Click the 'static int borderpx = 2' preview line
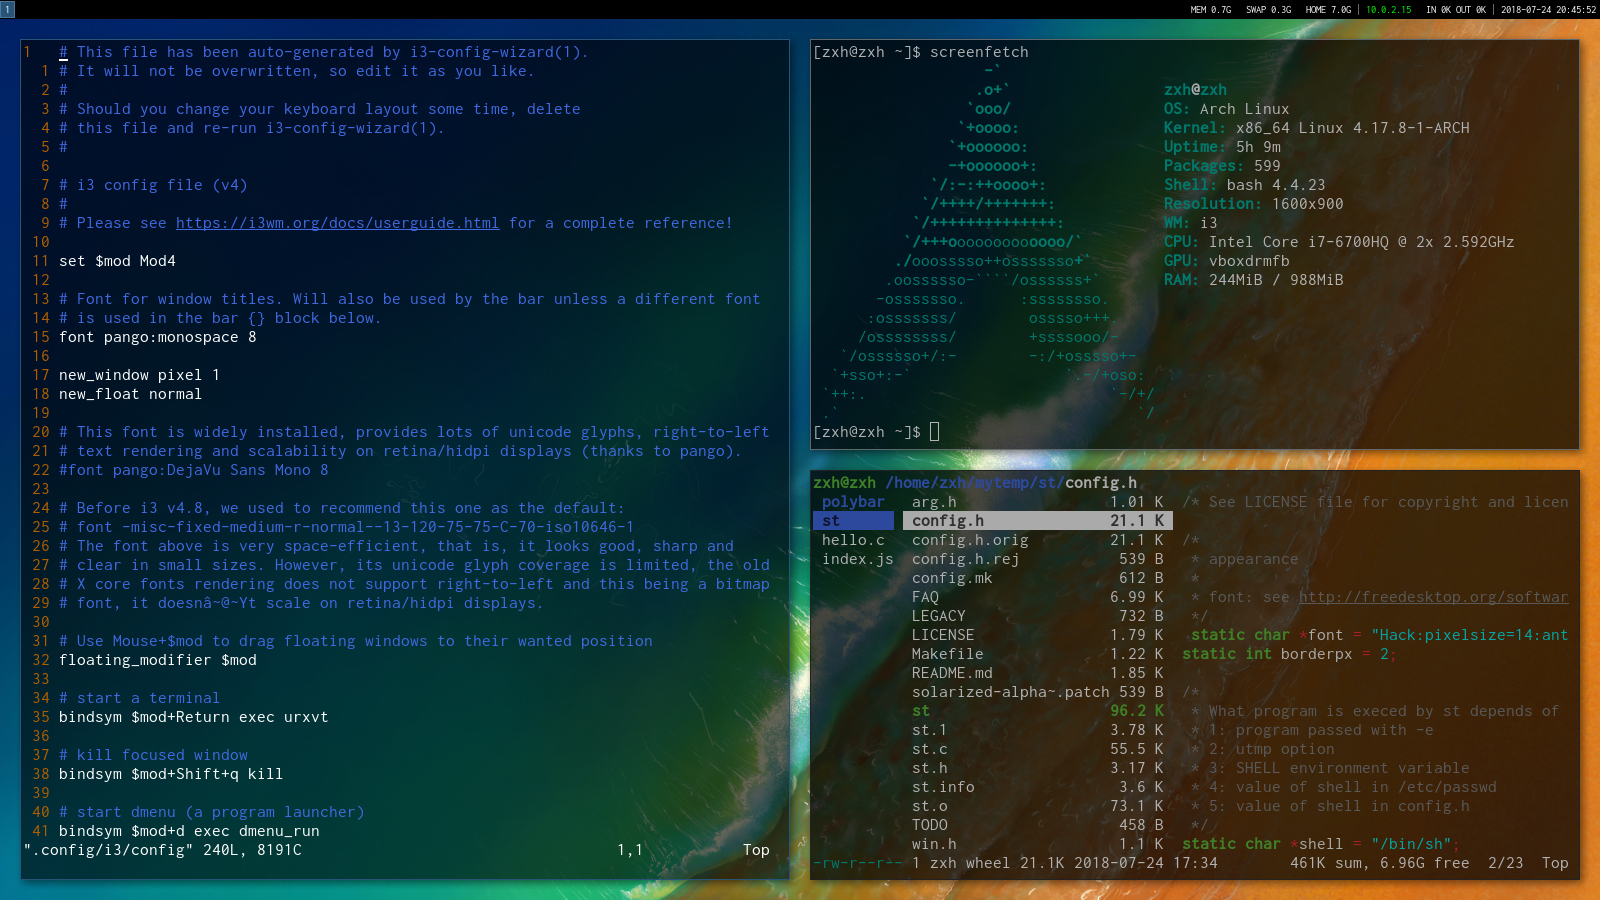 click(x=1289, y=654)
